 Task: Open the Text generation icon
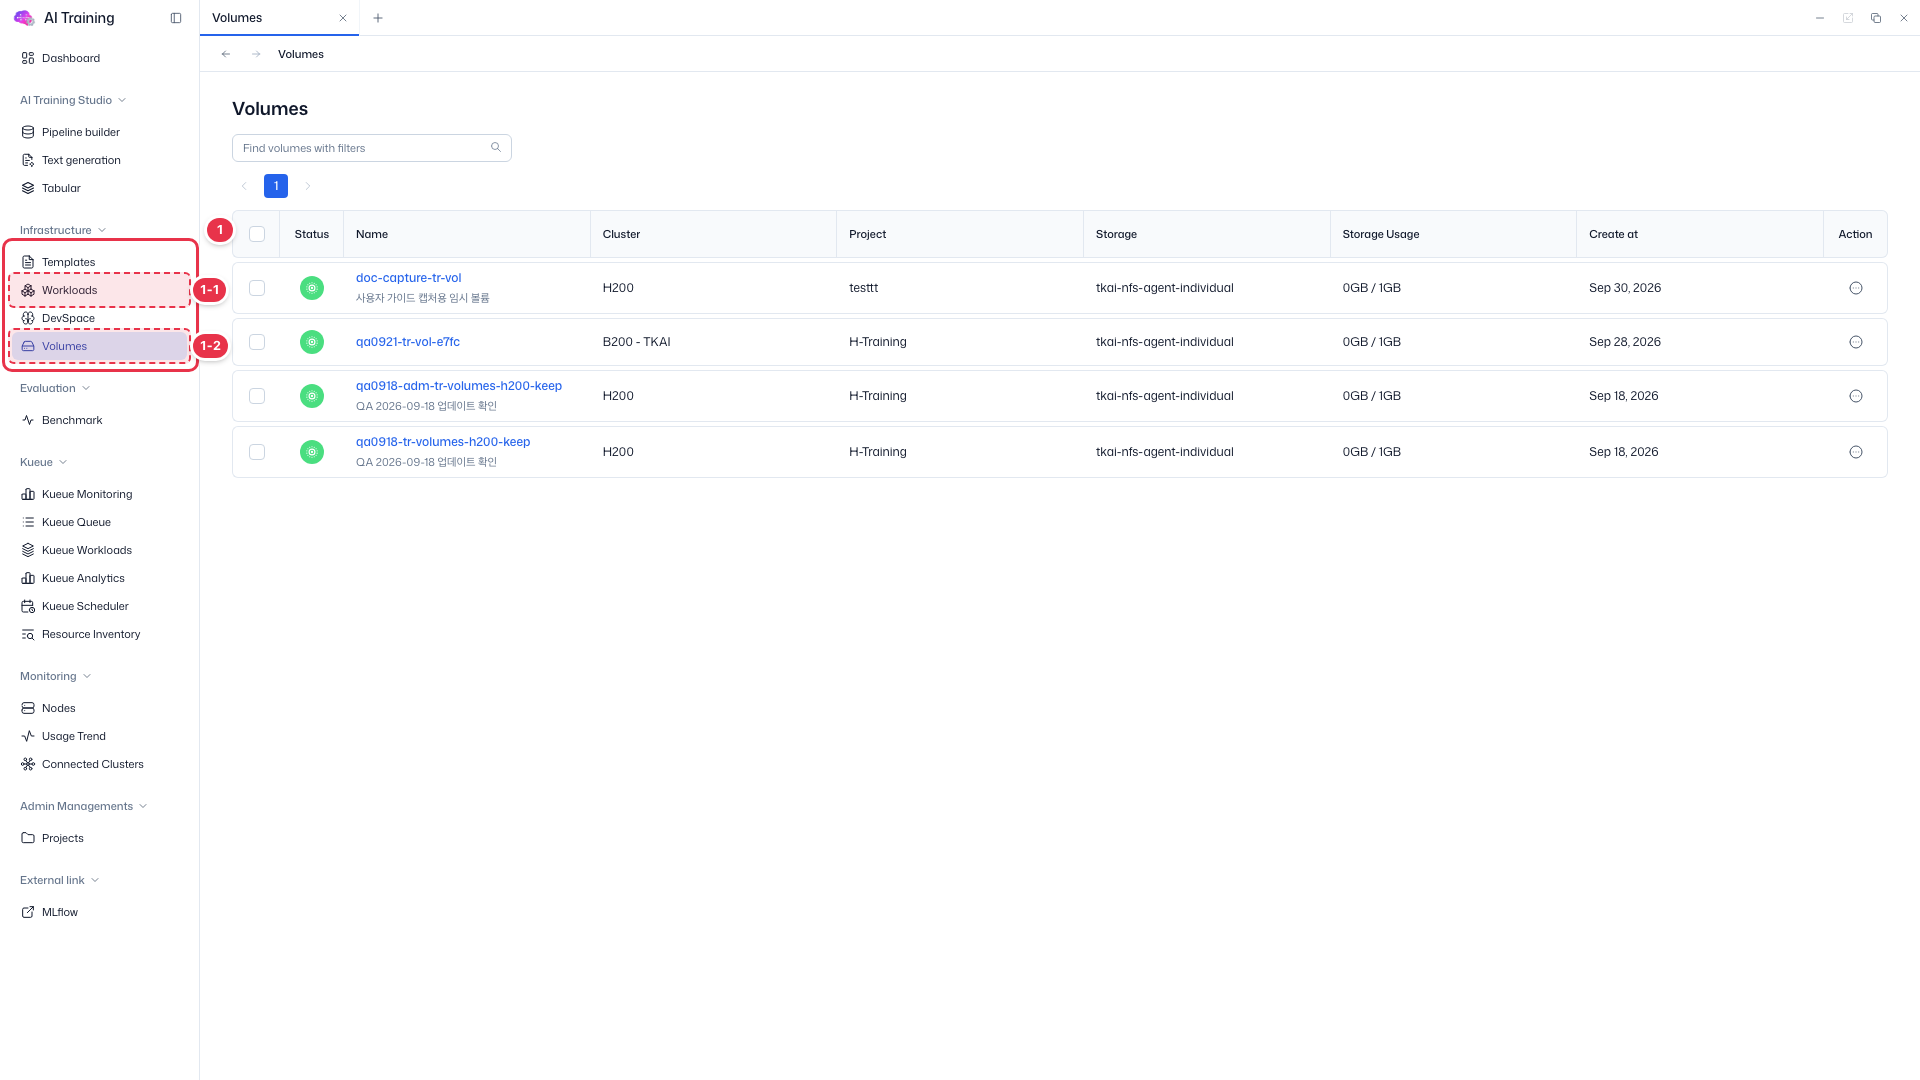coord(28,160)
